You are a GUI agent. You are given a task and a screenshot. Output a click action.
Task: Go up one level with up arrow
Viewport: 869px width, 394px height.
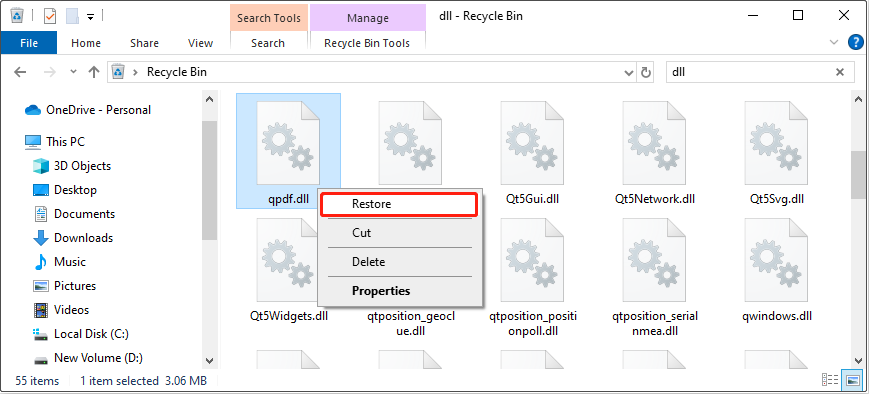[94, 72]
